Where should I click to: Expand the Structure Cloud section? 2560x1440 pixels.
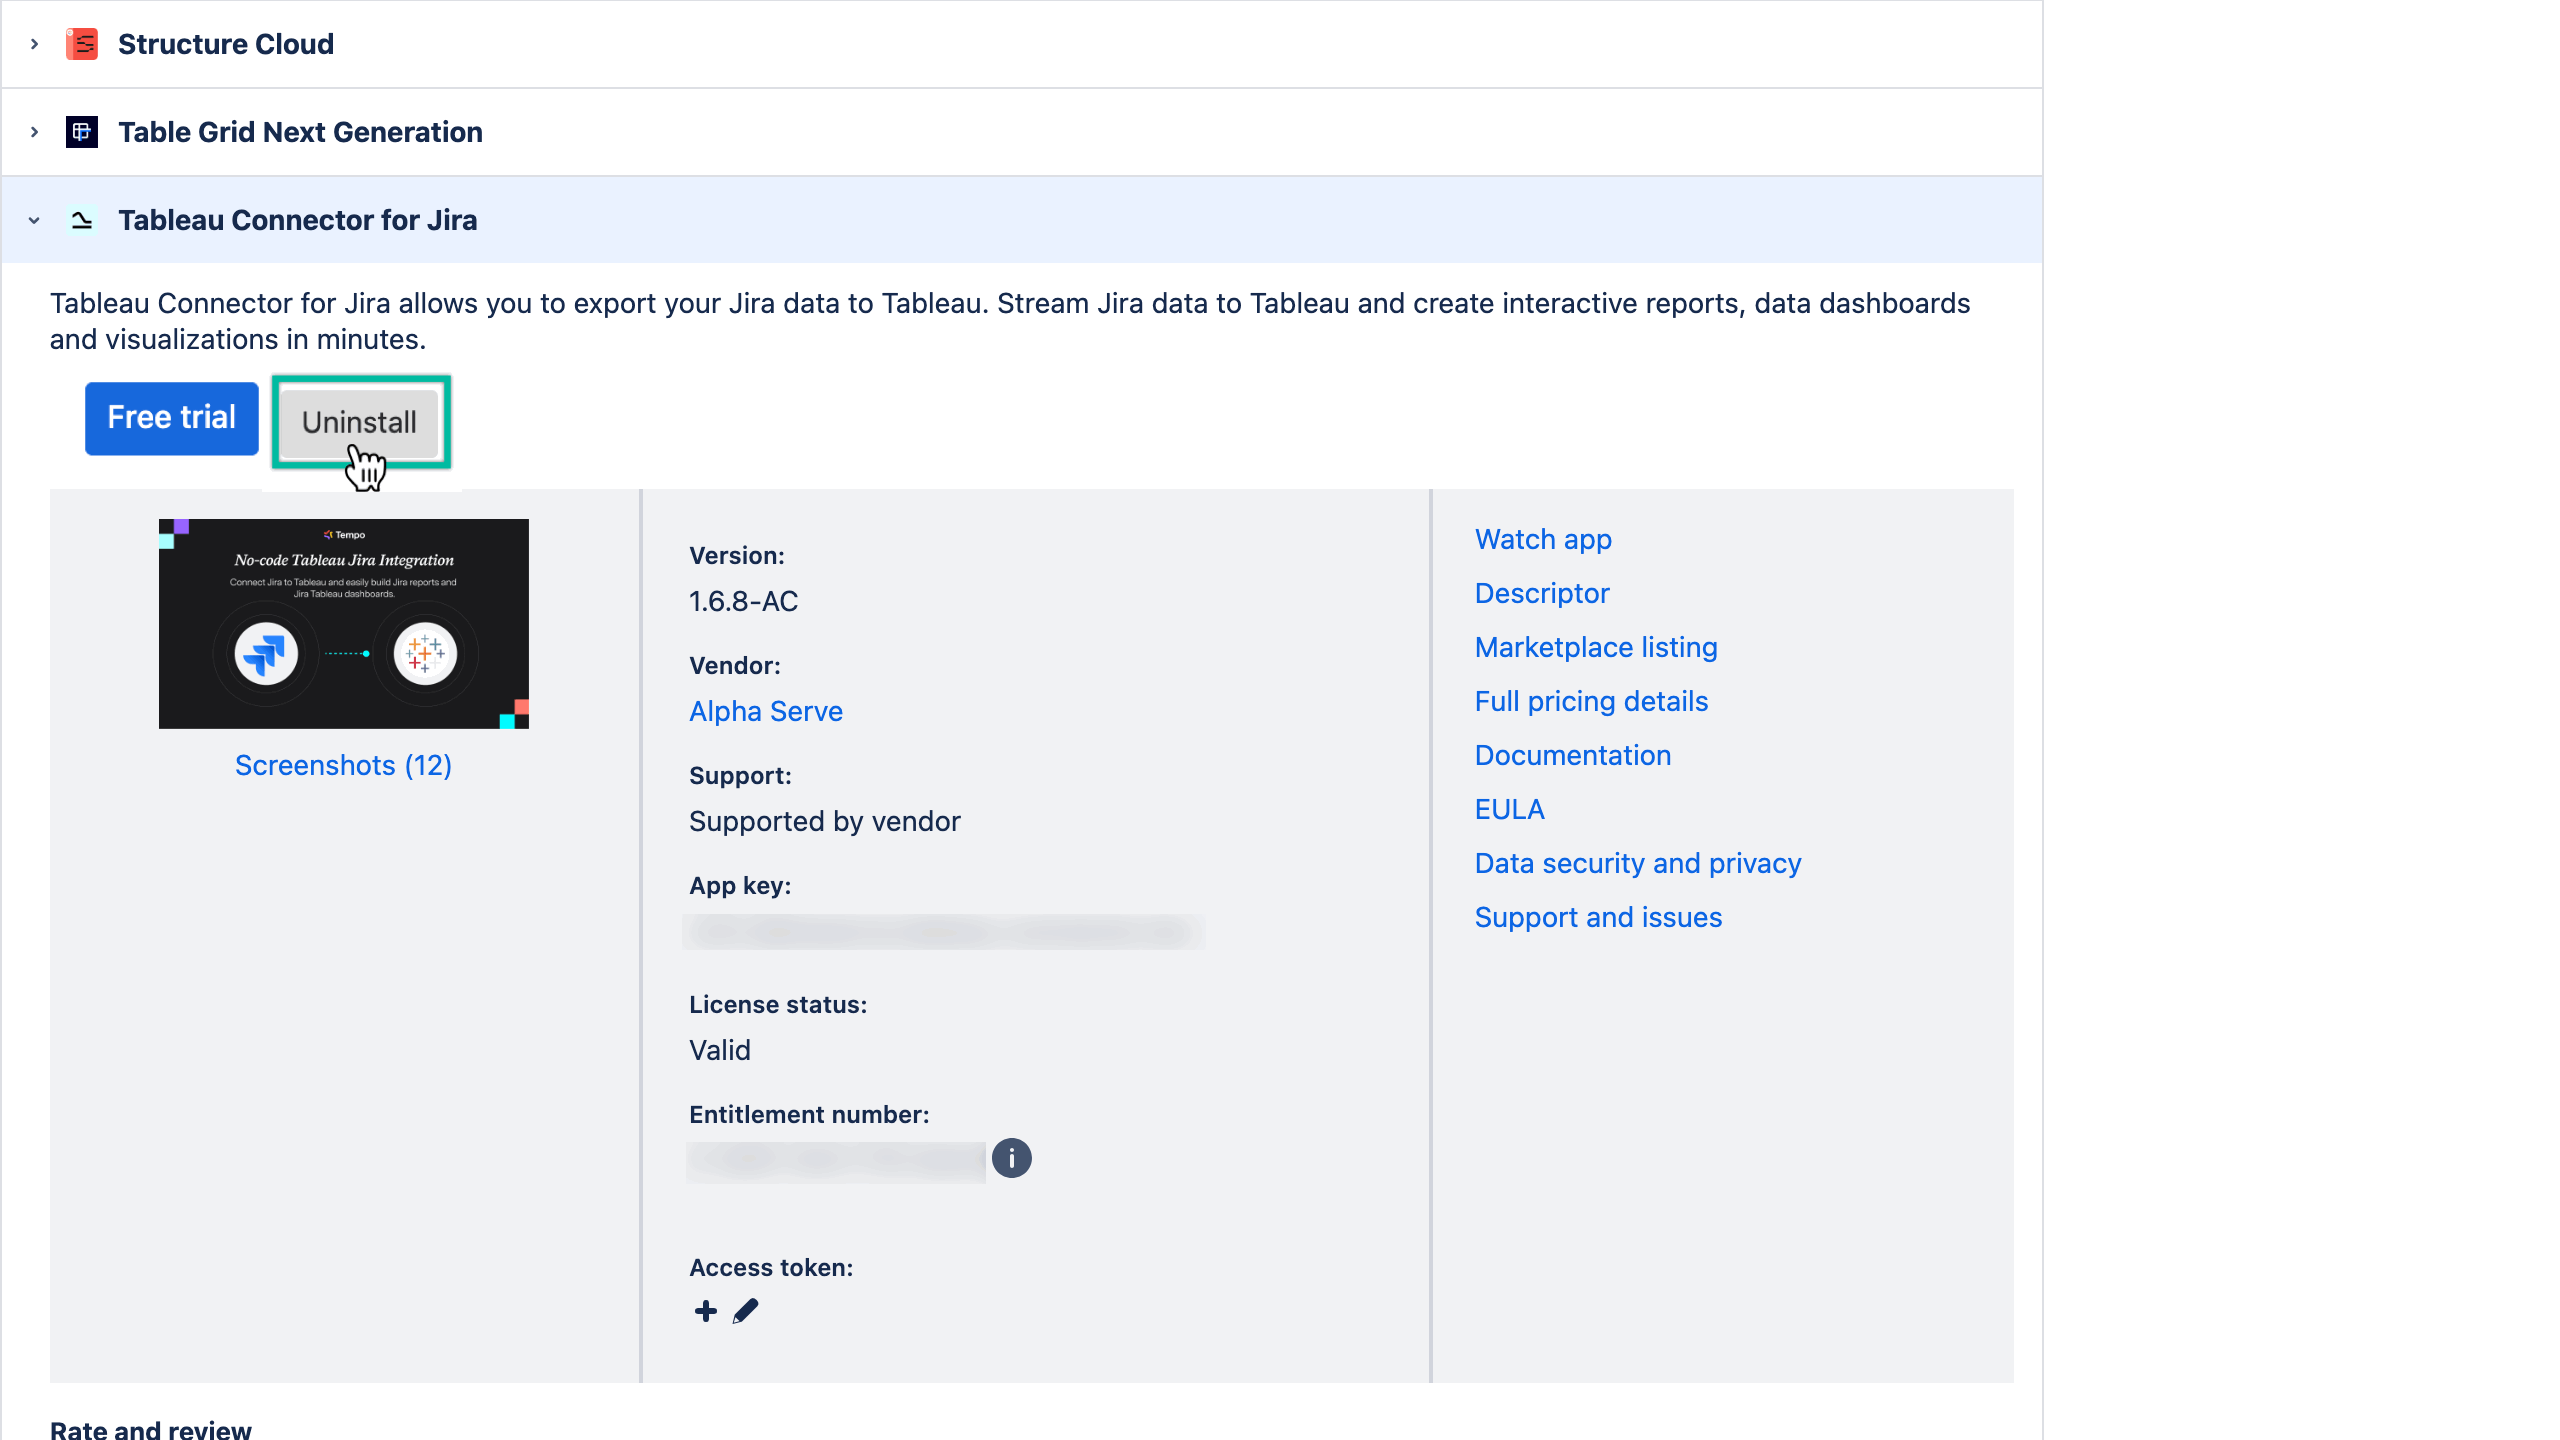(34, 43)
